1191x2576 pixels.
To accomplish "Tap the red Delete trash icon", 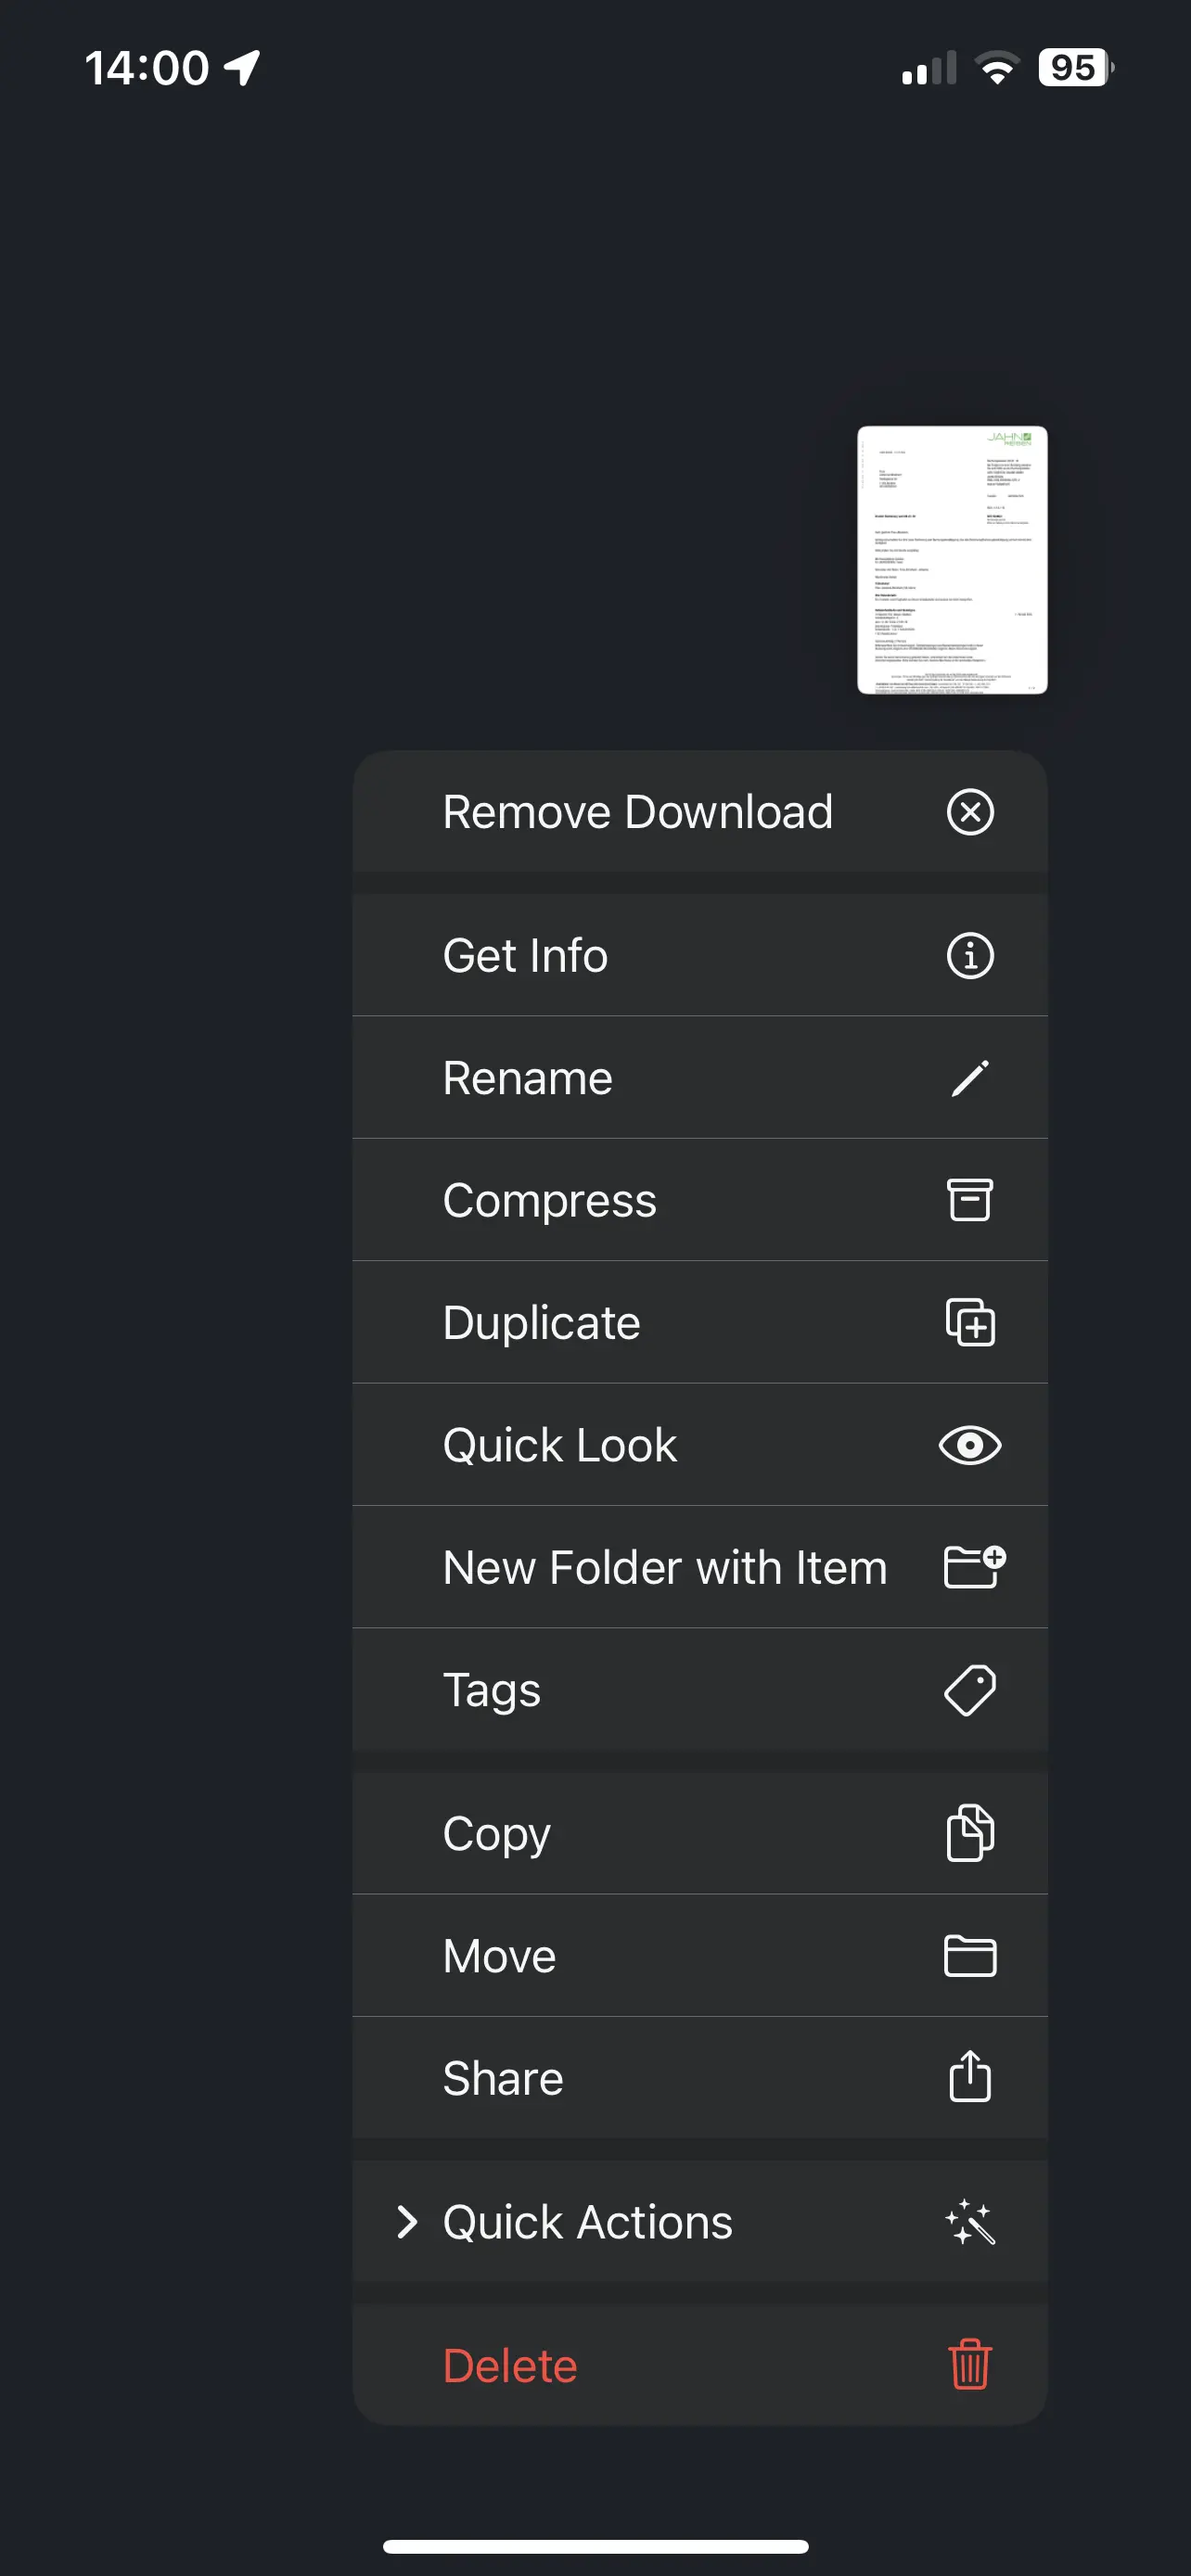I will [x=969, y=2364].
